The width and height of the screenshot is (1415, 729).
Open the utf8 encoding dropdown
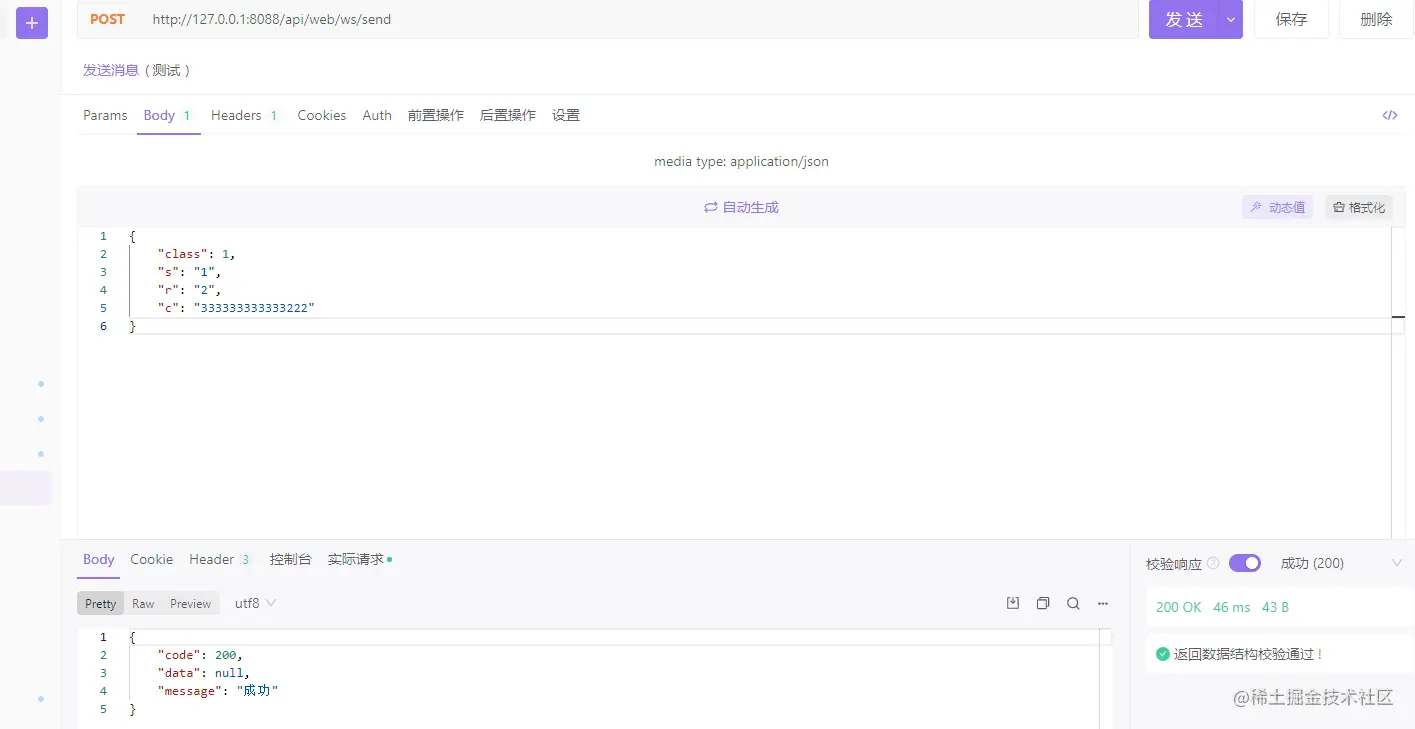pos(253,603)
